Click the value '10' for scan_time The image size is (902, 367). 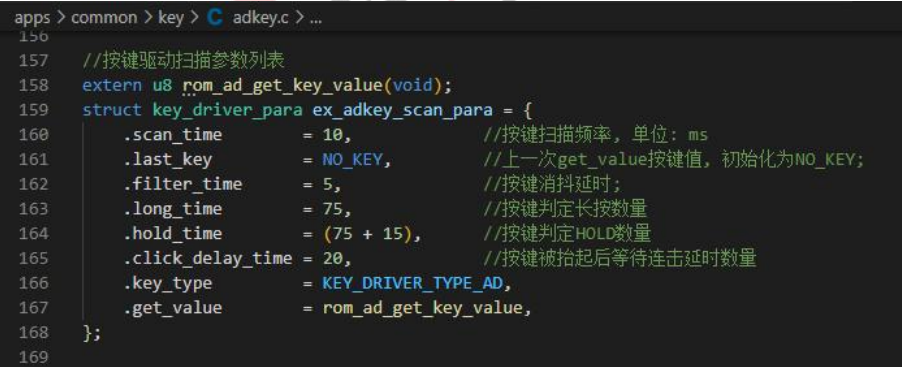[x=332, y=135]
